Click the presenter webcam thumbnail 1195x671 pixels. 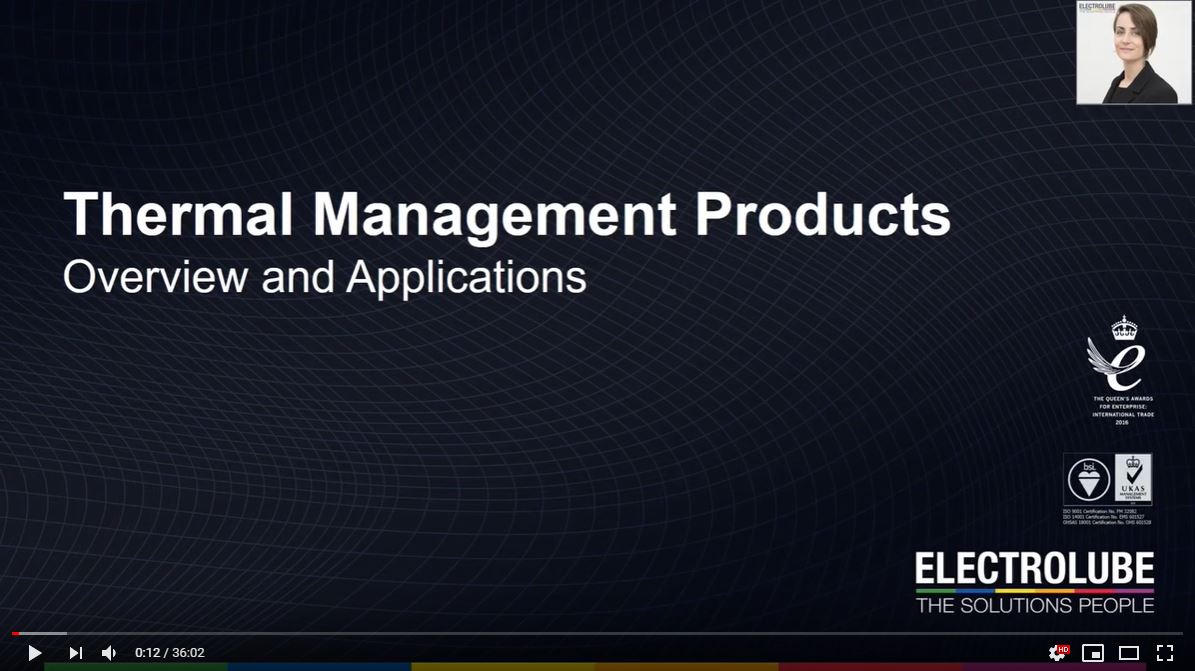pyautogui.click(x=1134, y=52)
